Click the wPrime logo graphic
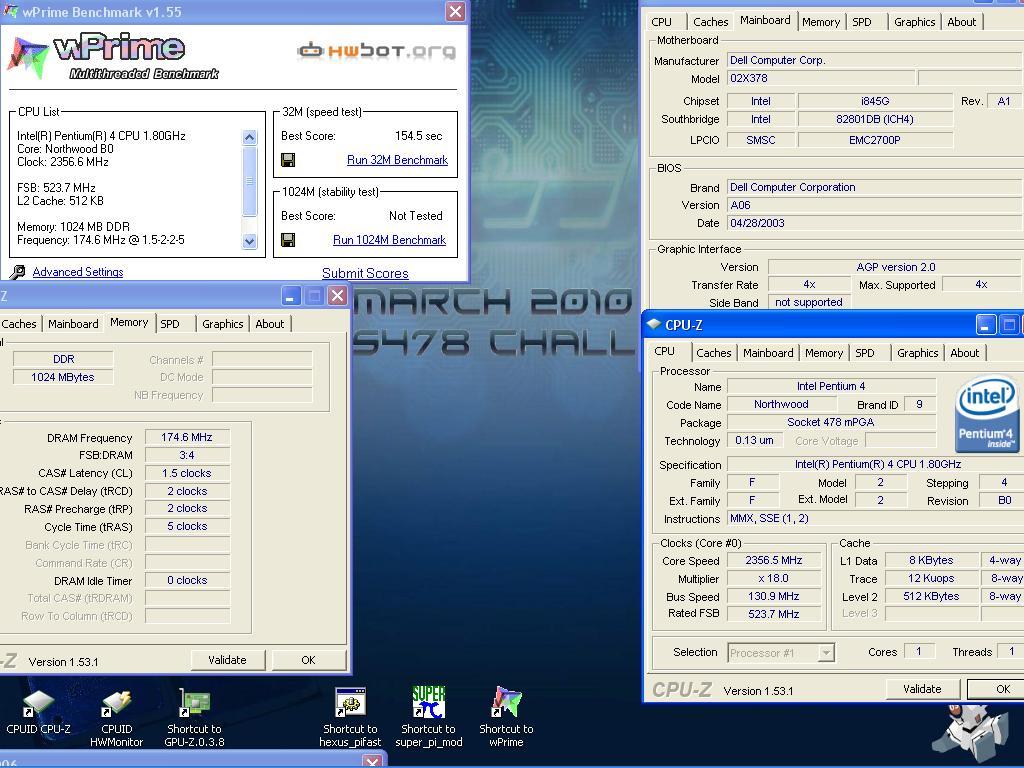Viewport: 1024px width, 768px height. 112,56
